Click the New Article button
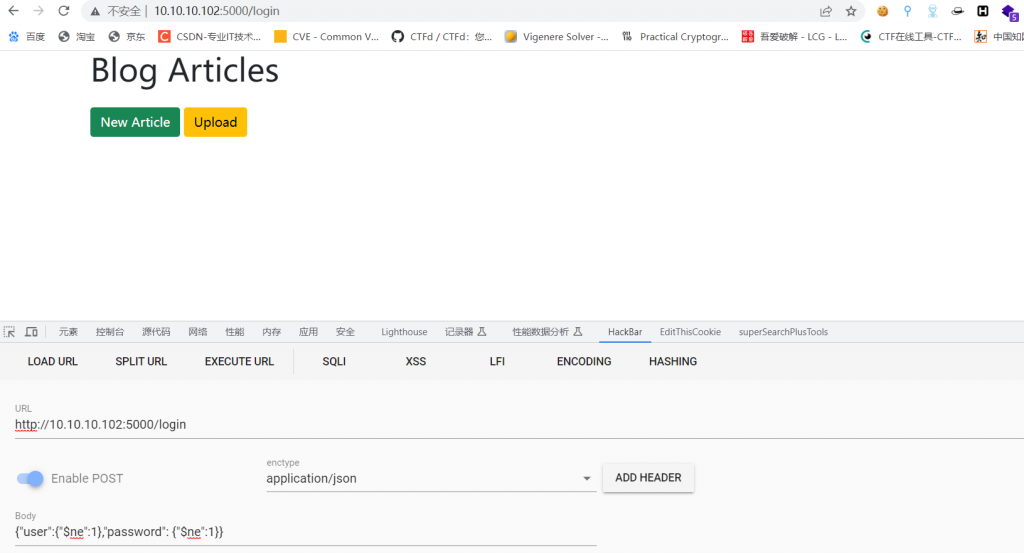This screenshot has height=553, width=1024. click(135, 122)
